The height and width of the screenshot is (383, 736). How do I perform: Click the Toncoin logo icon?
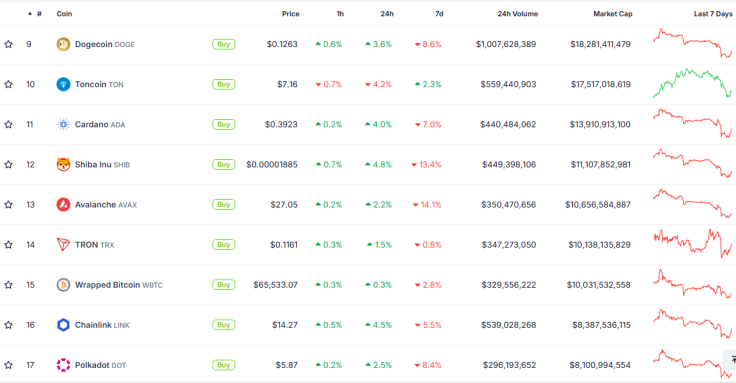point(63,84)
